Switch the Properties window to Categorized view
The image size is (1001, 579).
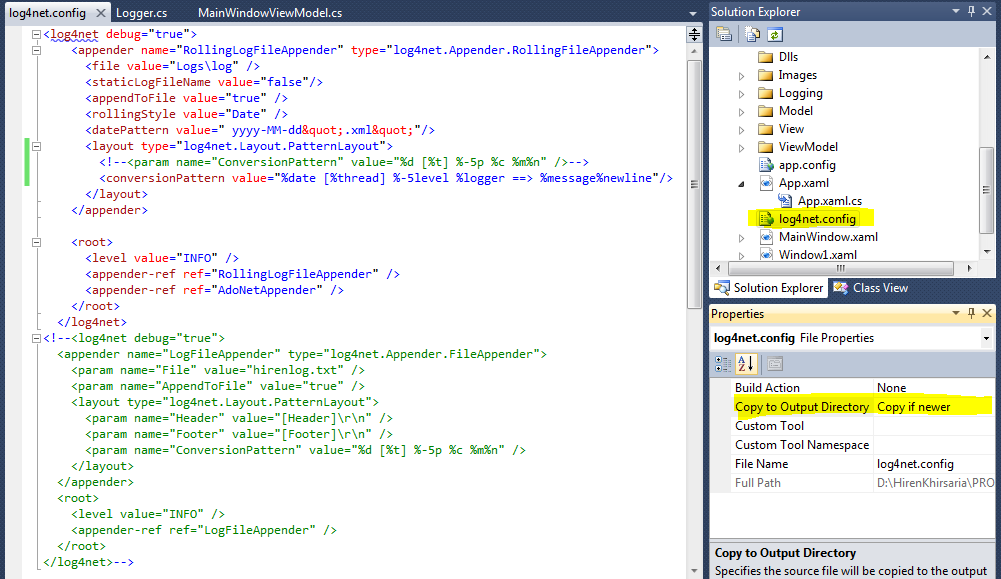coord(723,365)
